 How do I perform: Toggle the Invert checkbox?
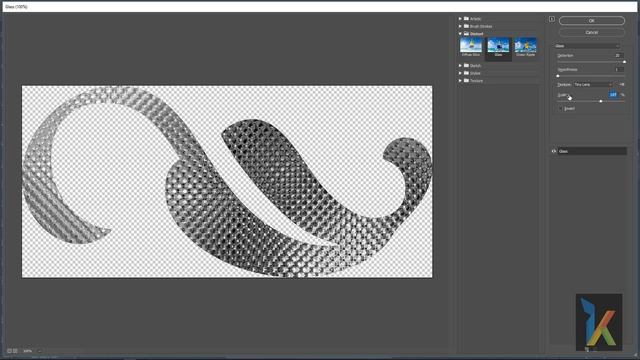(x=560, y=109)
